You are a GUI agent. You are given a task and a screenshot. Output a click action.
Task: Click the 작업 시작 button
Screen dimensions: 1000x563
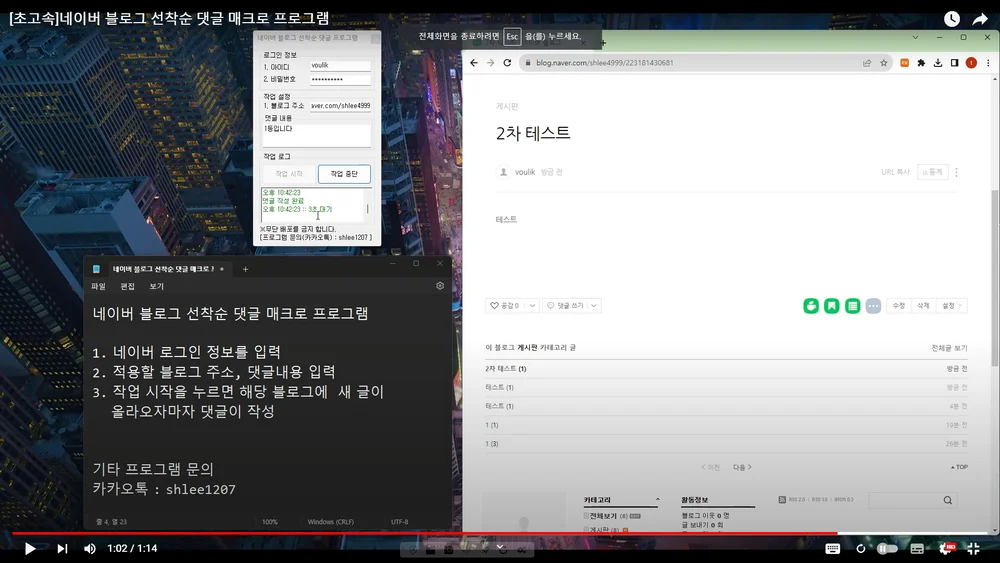click(289, 173)
